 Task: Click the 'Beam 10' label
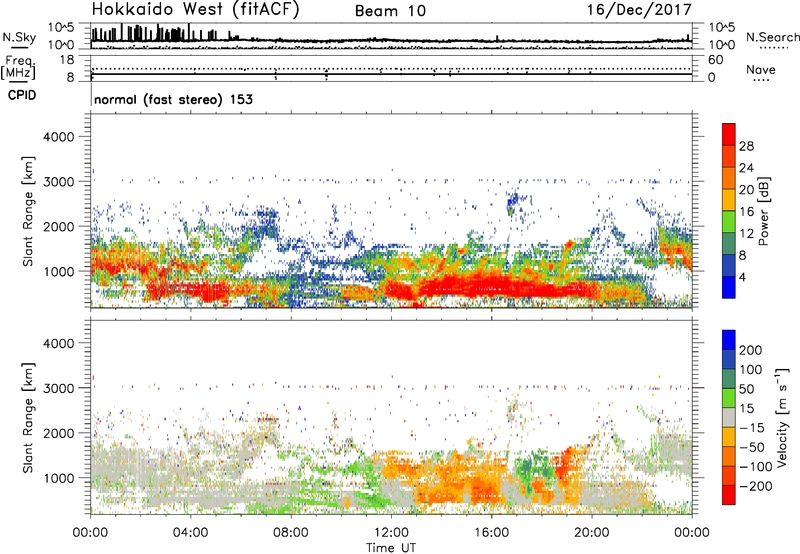390,11
